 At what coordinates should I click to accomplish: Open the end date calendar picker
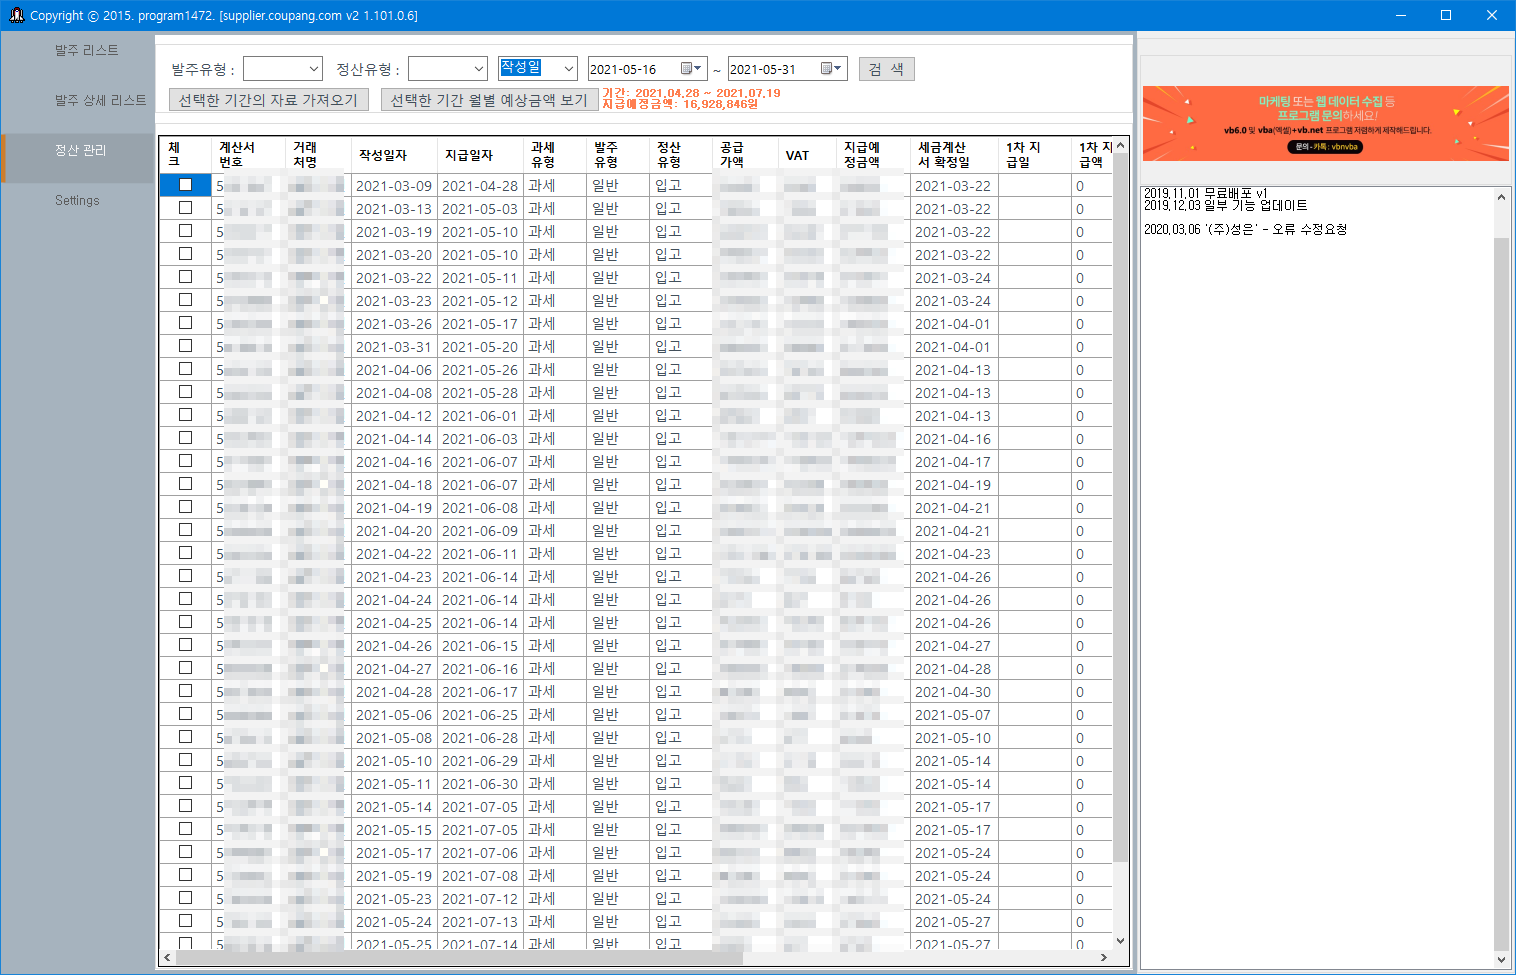click(x=834, y=68)
